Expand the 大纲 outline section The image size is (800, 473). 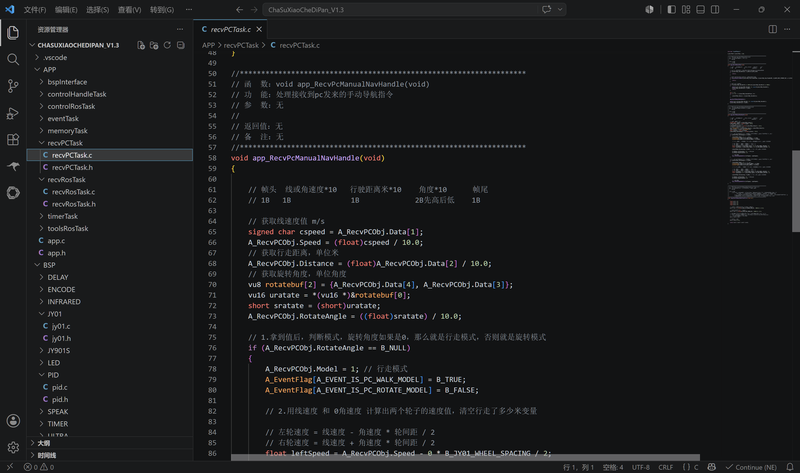[110, 443]
